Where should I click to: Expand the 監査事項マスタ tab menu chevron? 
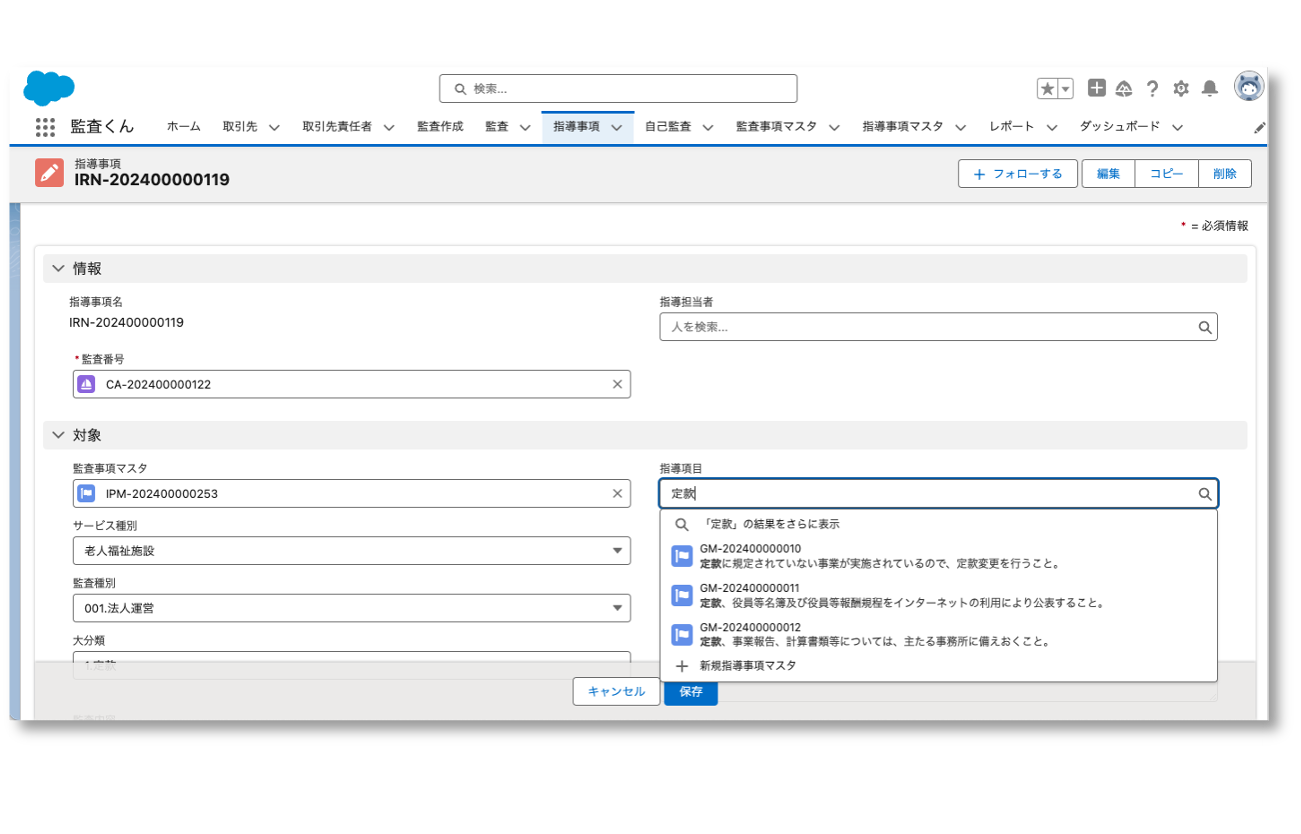click(834, 127)
